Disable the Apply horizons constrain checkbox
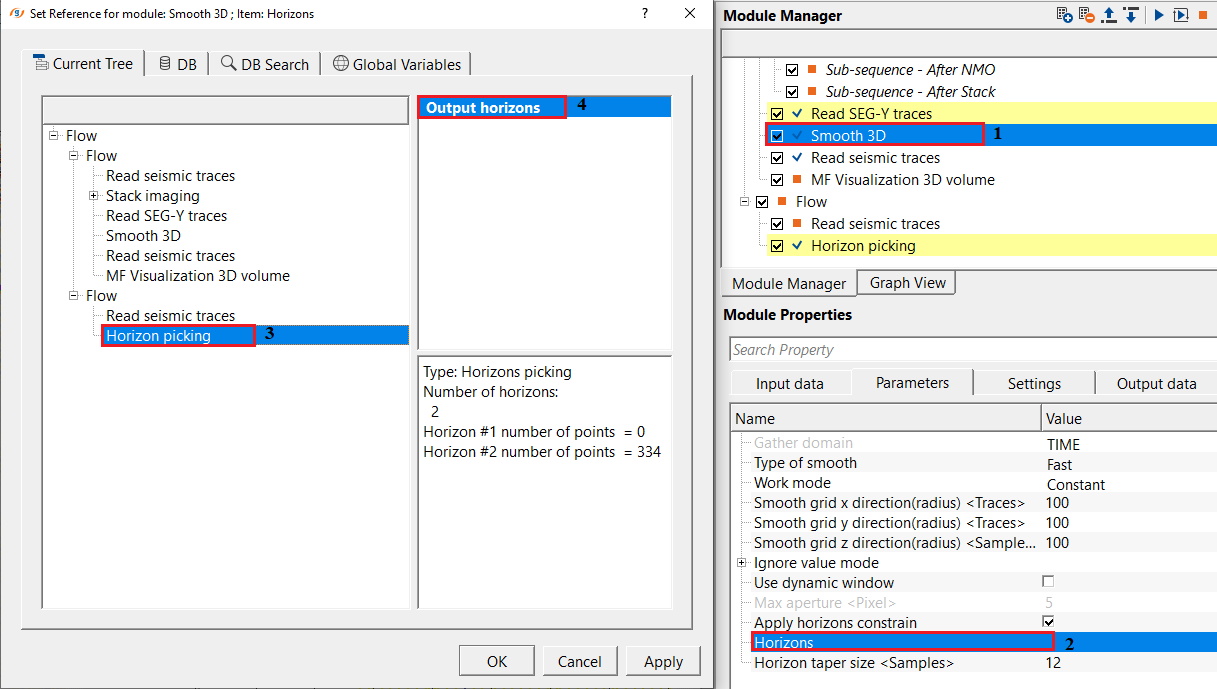This screenshot has width=1217, height=689. tap(1048, 622)
